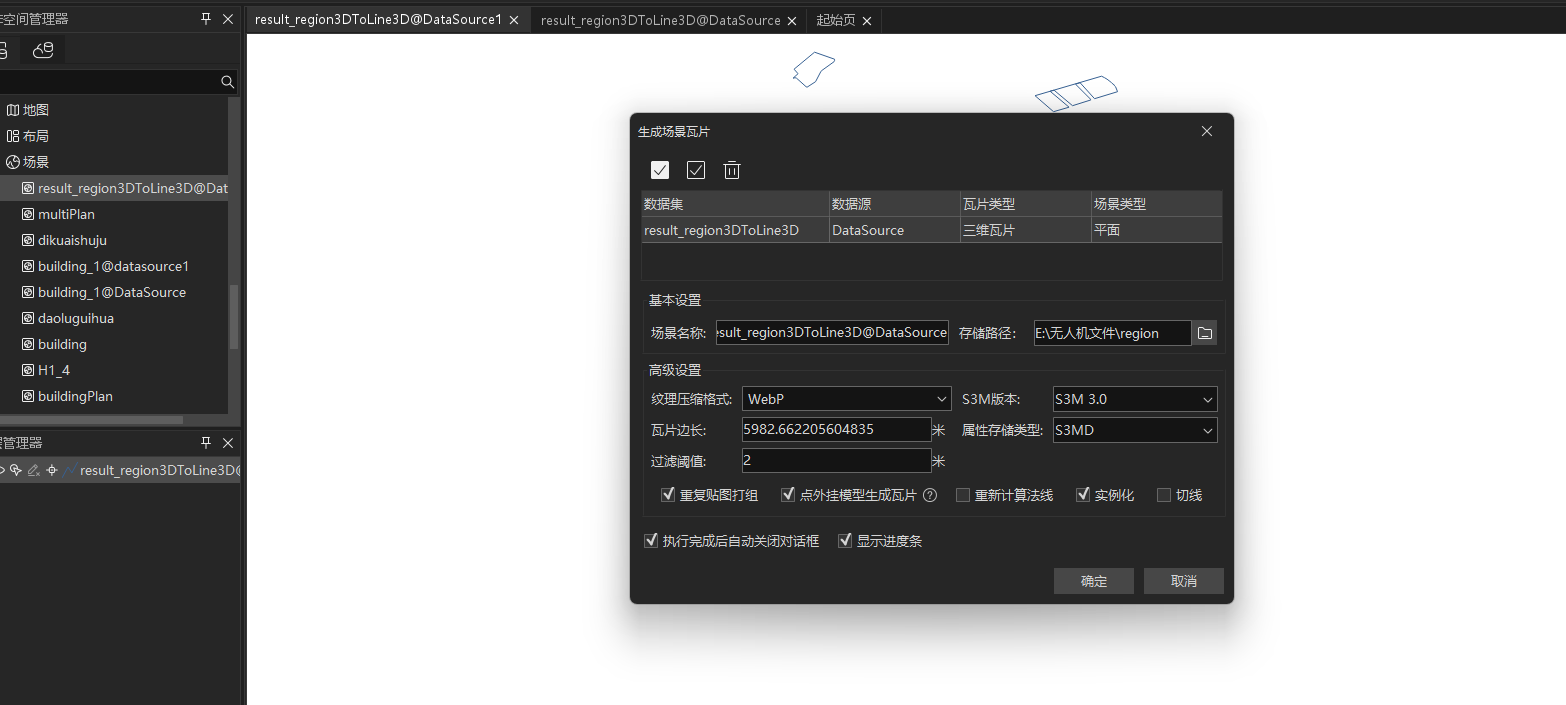
Task: Switch to result_region3DToLine3D@DataSource tab
Action: (x=660, y=20)
